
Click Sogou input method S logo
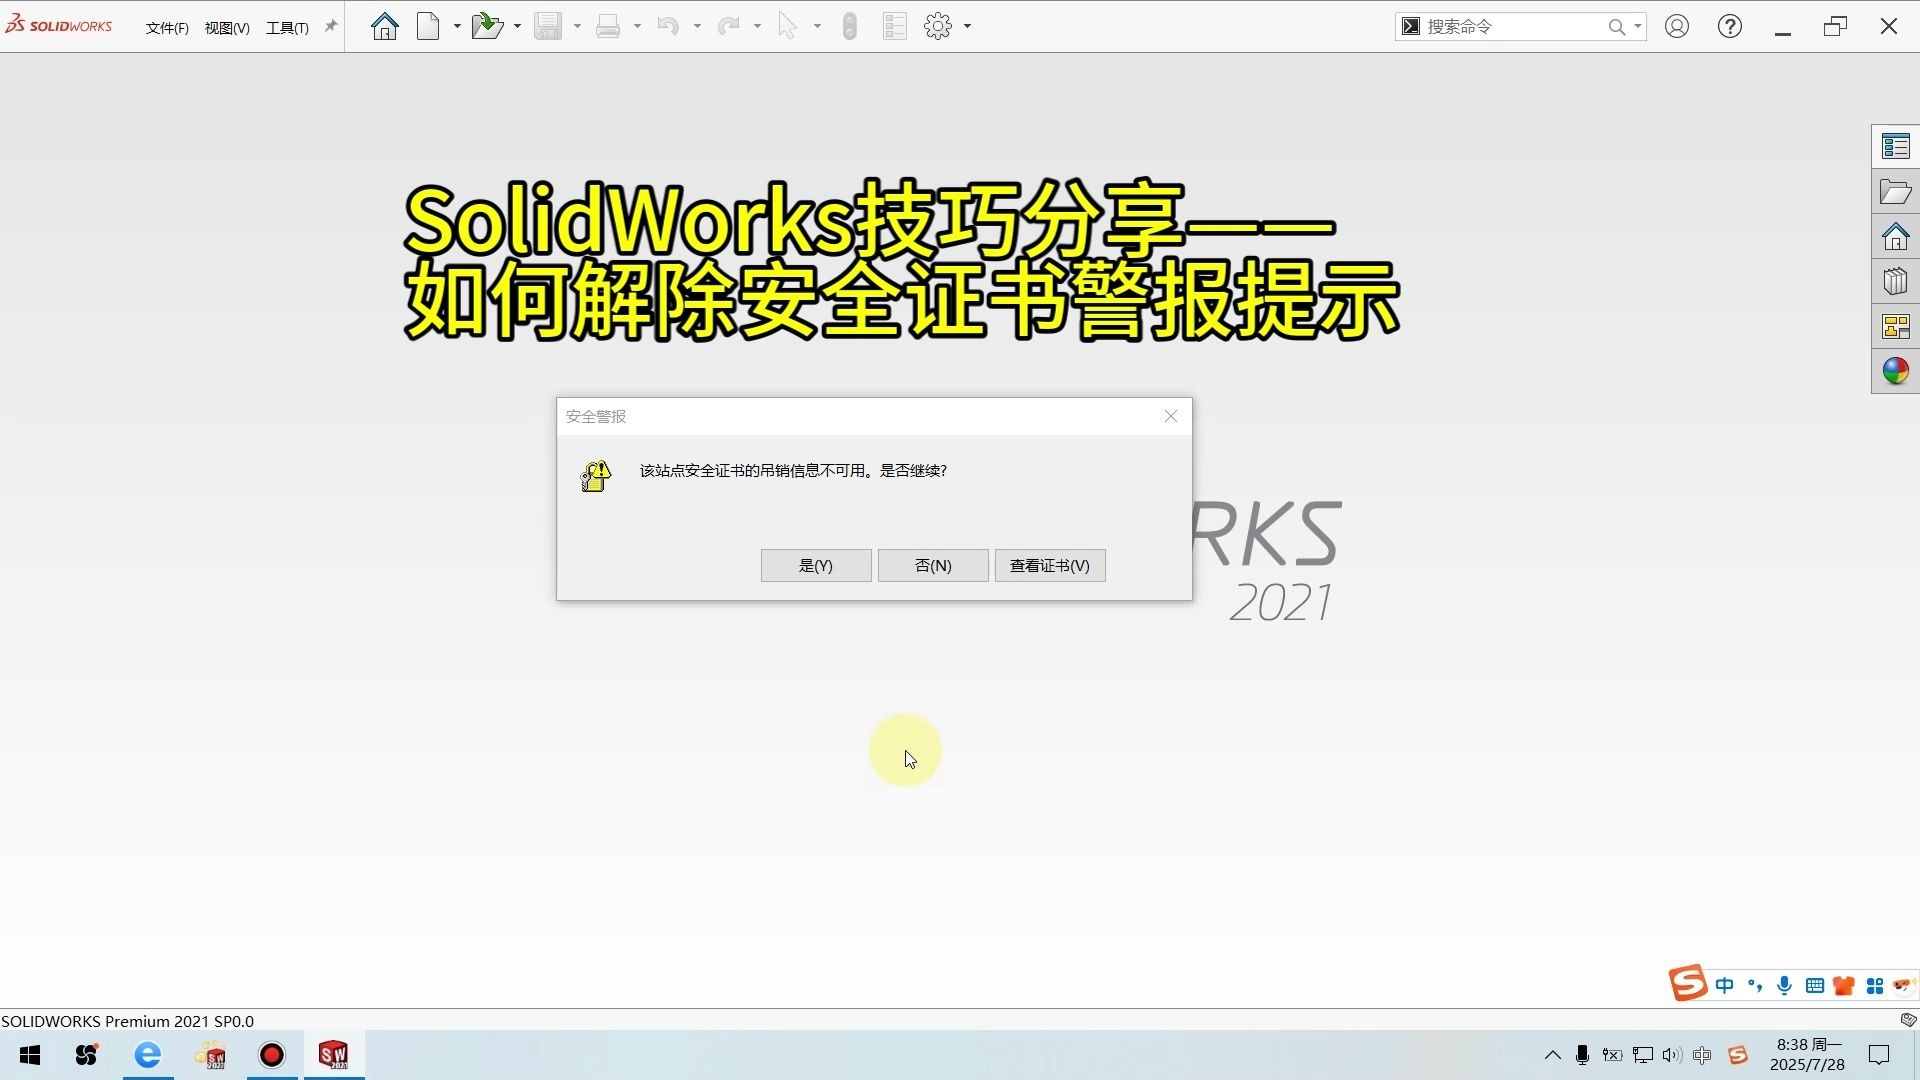1687,983
